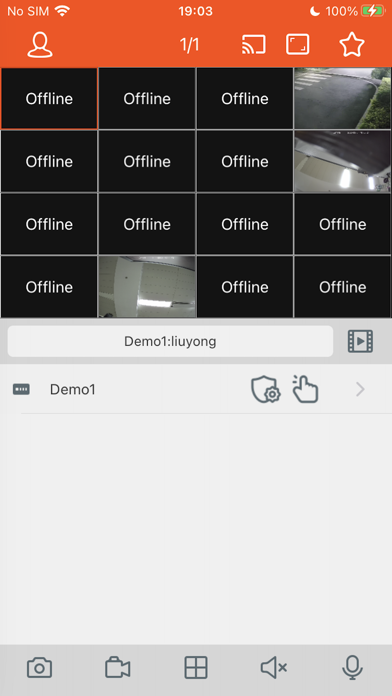Tap the battery indicator in status bar
Viewport: 392px width, 696px height.
(373, 11)
